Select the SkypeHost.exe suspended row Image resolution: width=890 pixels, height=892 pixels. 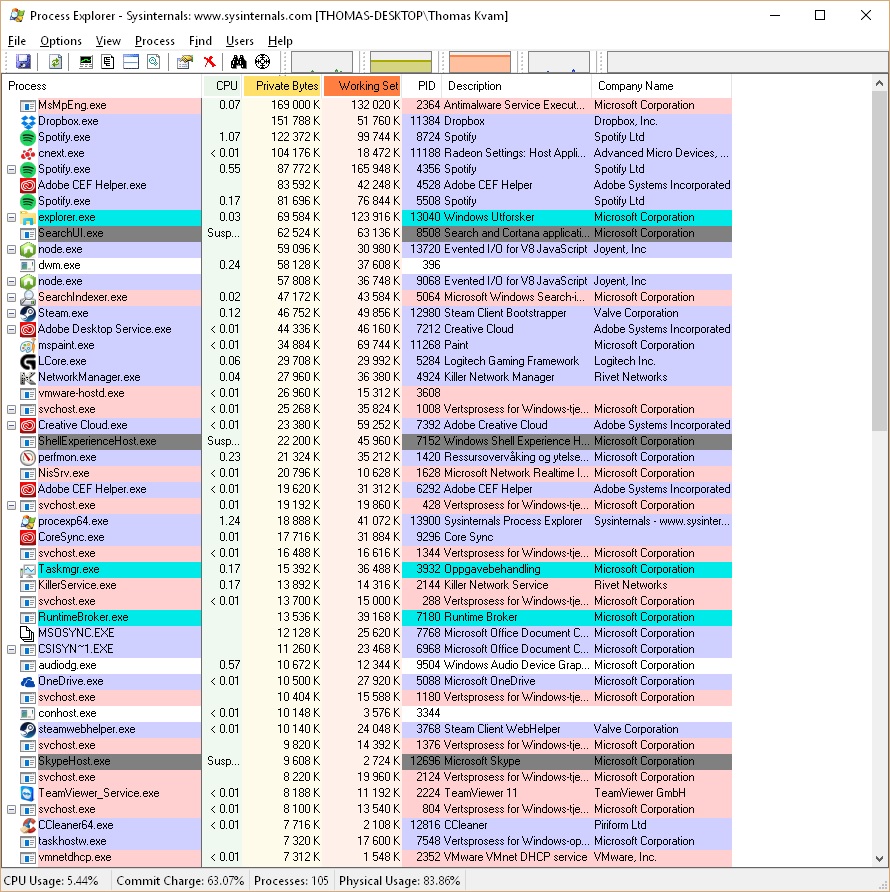367,761
